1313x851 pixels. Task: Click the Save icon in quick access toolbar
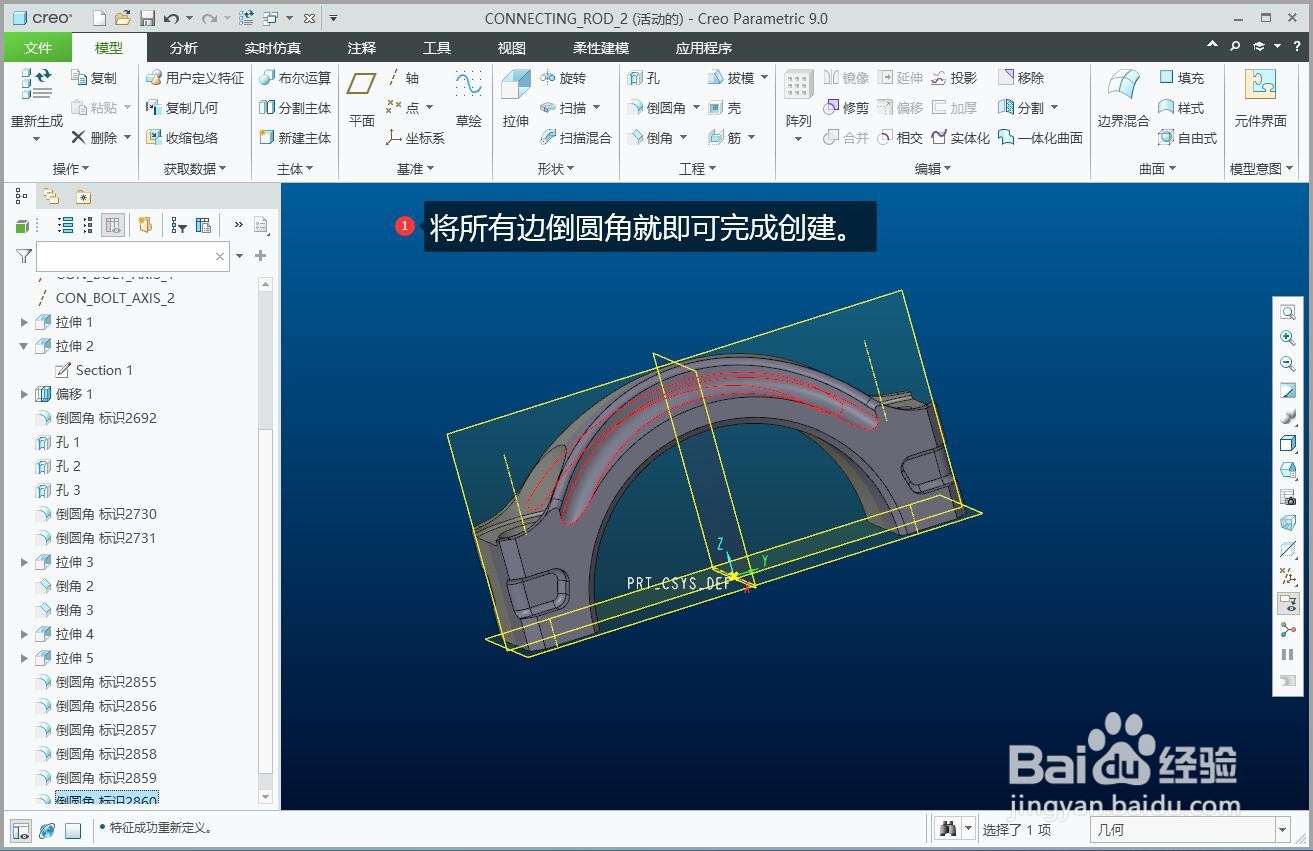[148, 18]
